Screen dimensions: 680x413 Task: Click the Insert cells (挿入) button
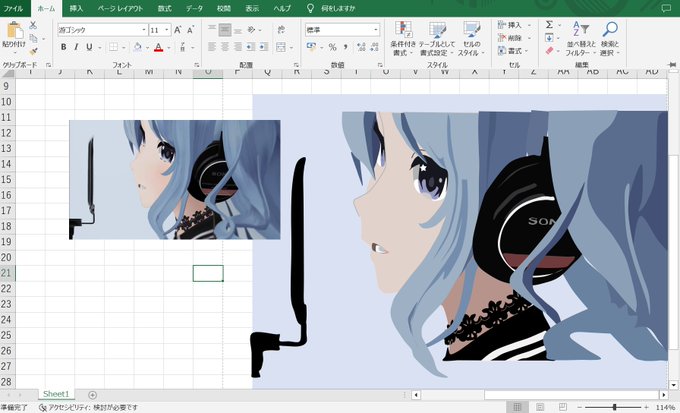(x=514, y=25)
